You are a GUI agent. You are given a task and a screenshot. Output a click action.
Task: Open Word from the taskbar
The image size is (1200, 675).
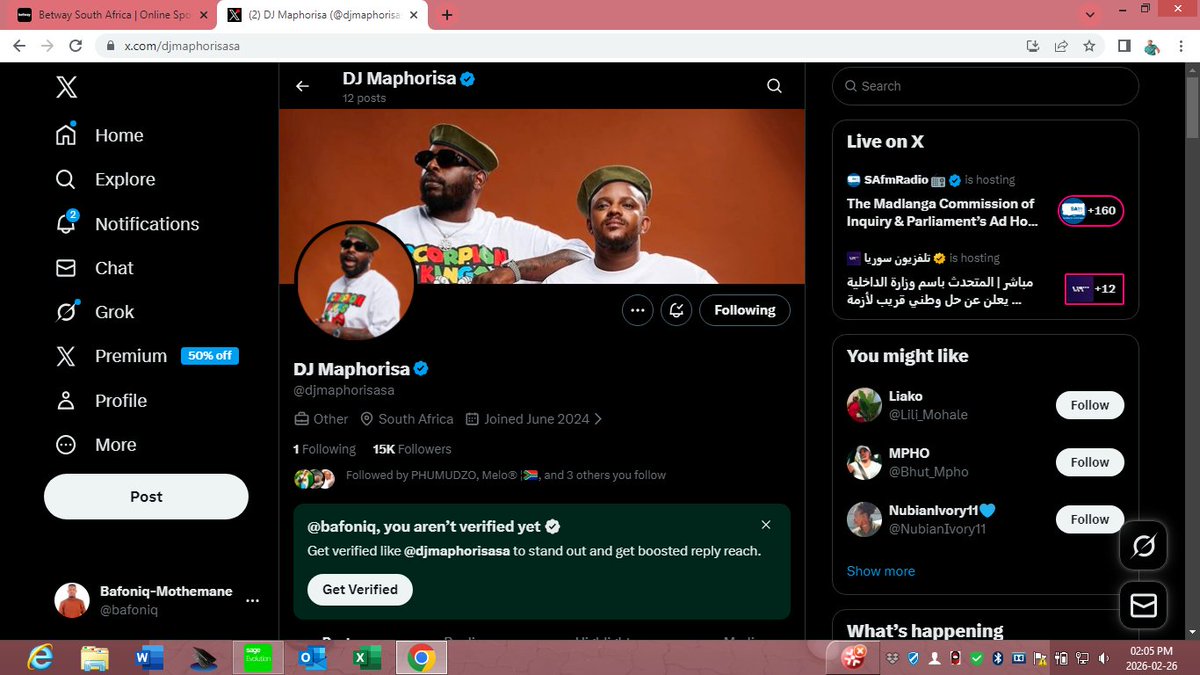(x=149, y=658)
